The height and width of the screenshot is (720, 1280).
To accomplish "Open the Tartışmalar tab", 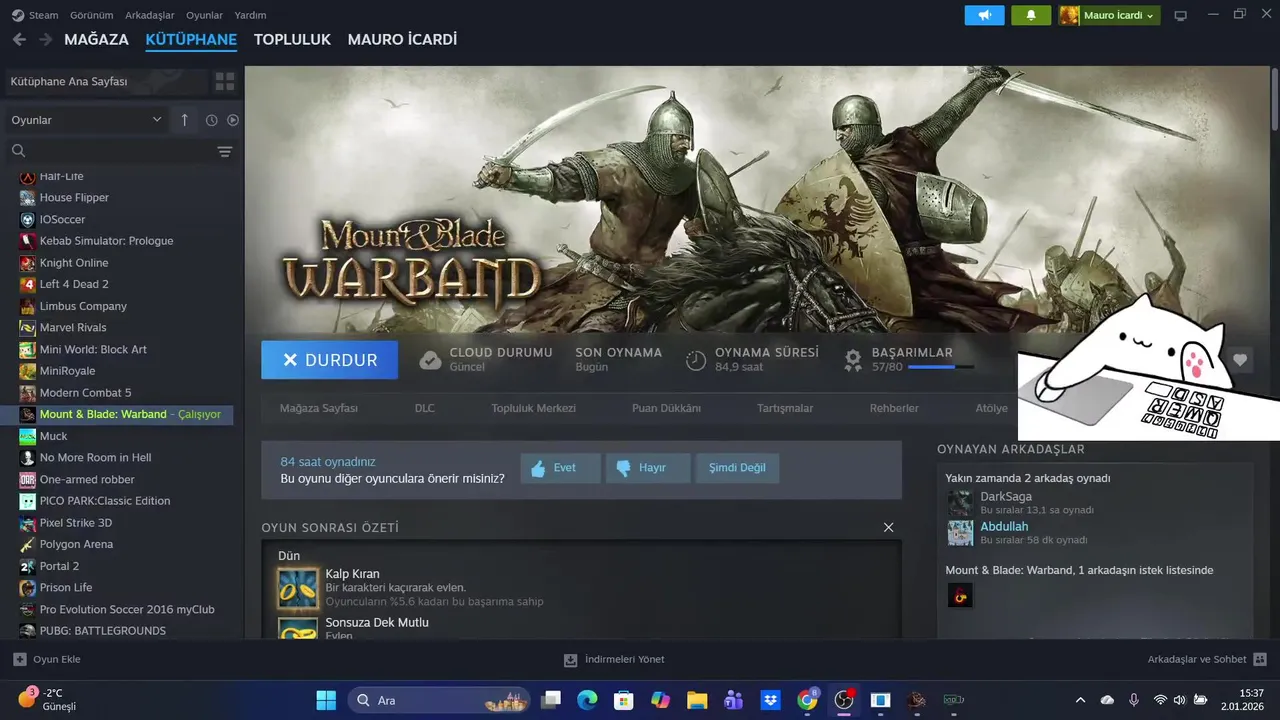I will [784, 408].
